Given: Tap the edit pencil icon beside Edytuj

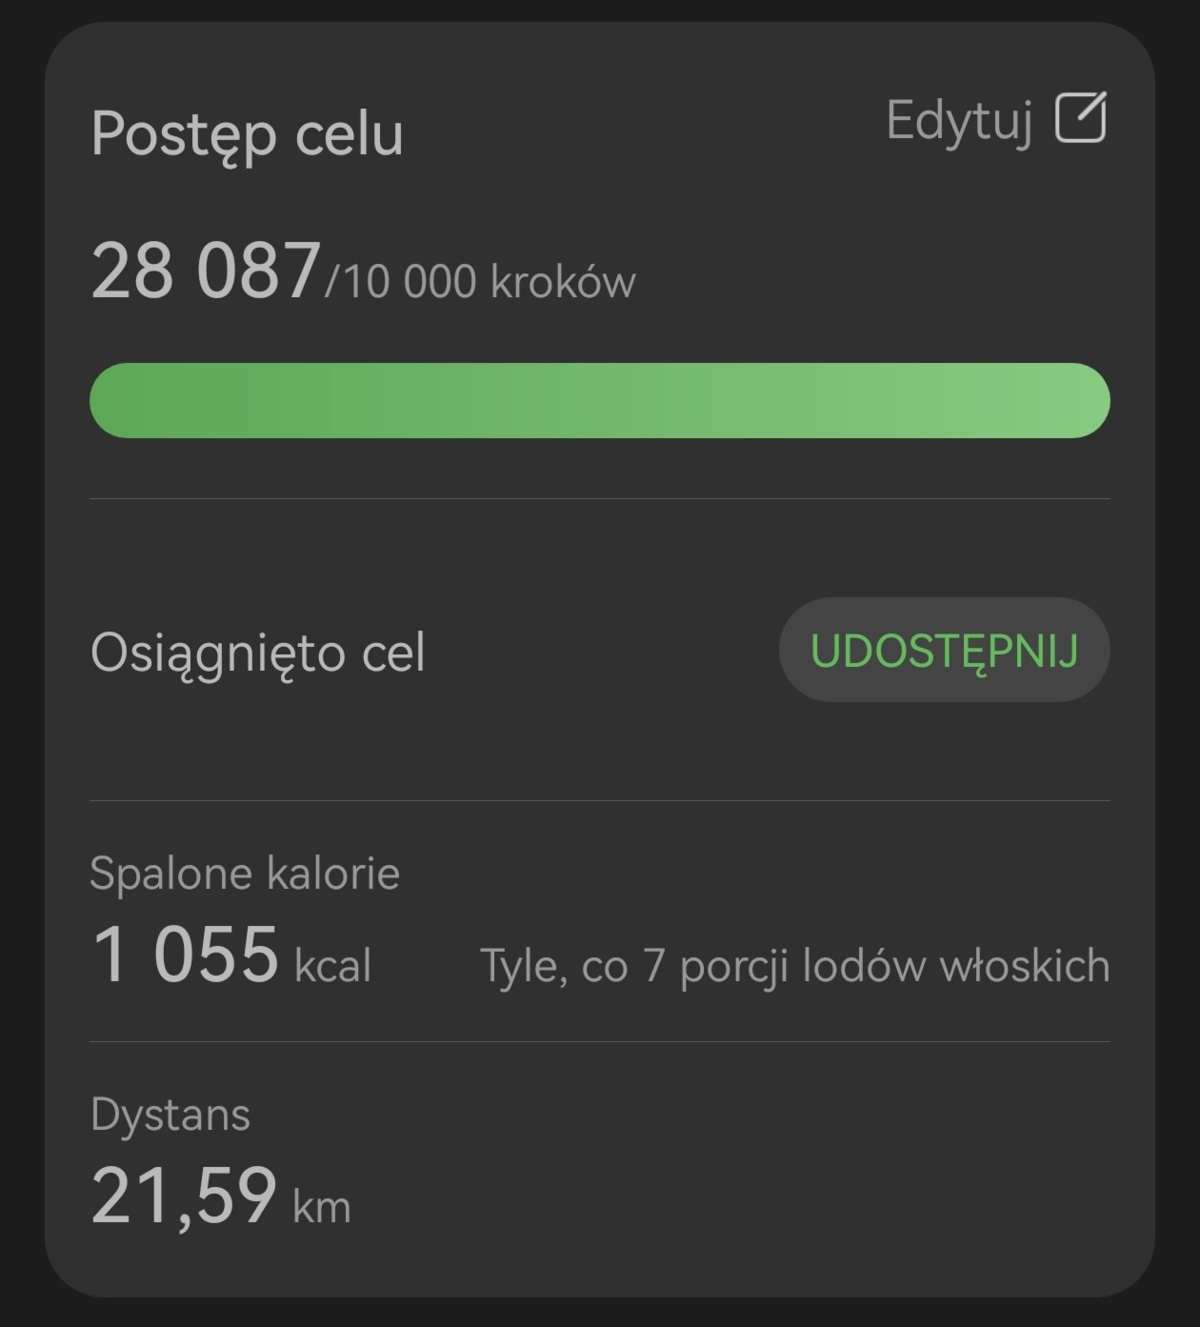Looking at the screenshot, I should point(1081,118).
